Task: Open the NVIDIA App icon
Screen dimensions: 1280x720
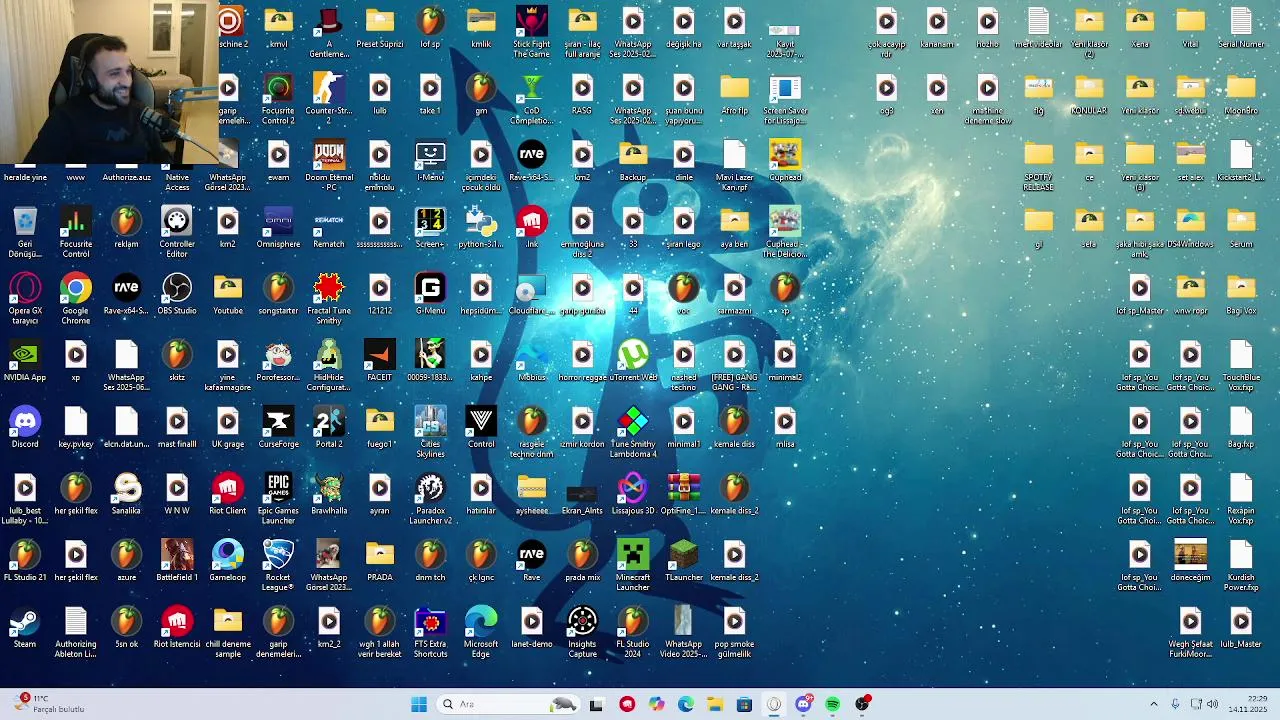Action: 25,362
